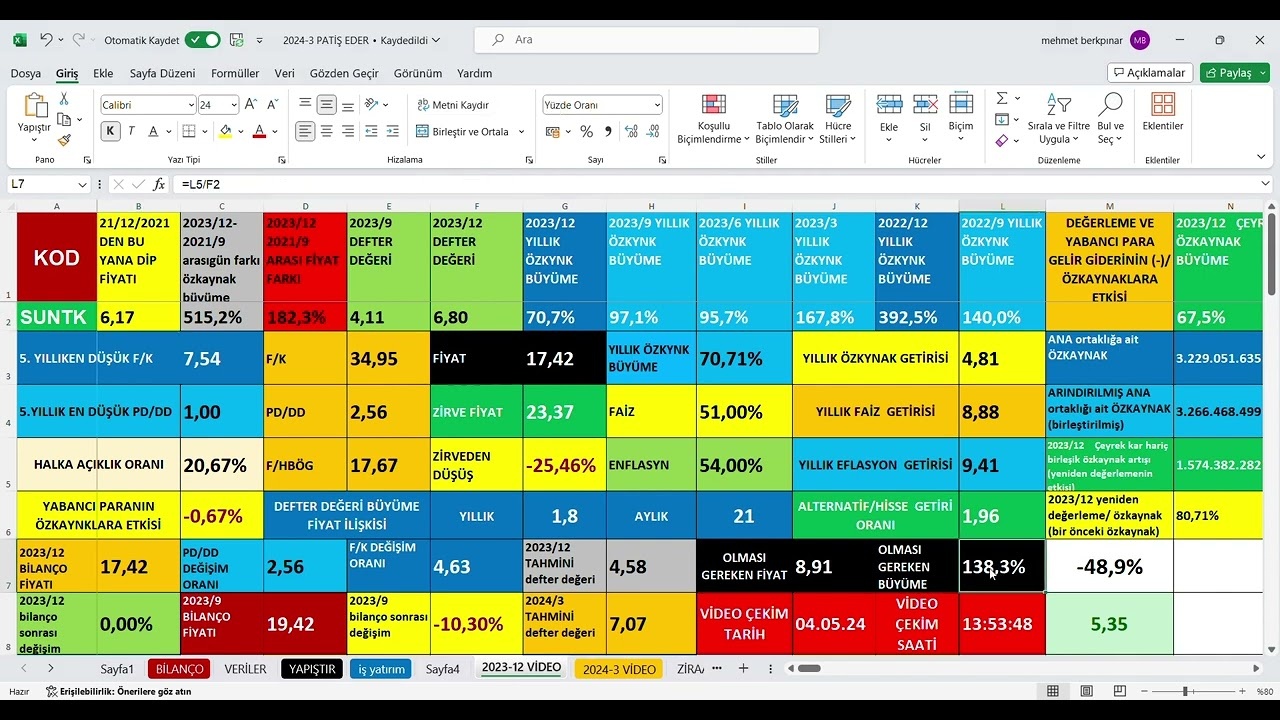Apply the red font color swatch
Image resolution: width=1280 pixels, height=720 pixels.
[x=259, y=131]
